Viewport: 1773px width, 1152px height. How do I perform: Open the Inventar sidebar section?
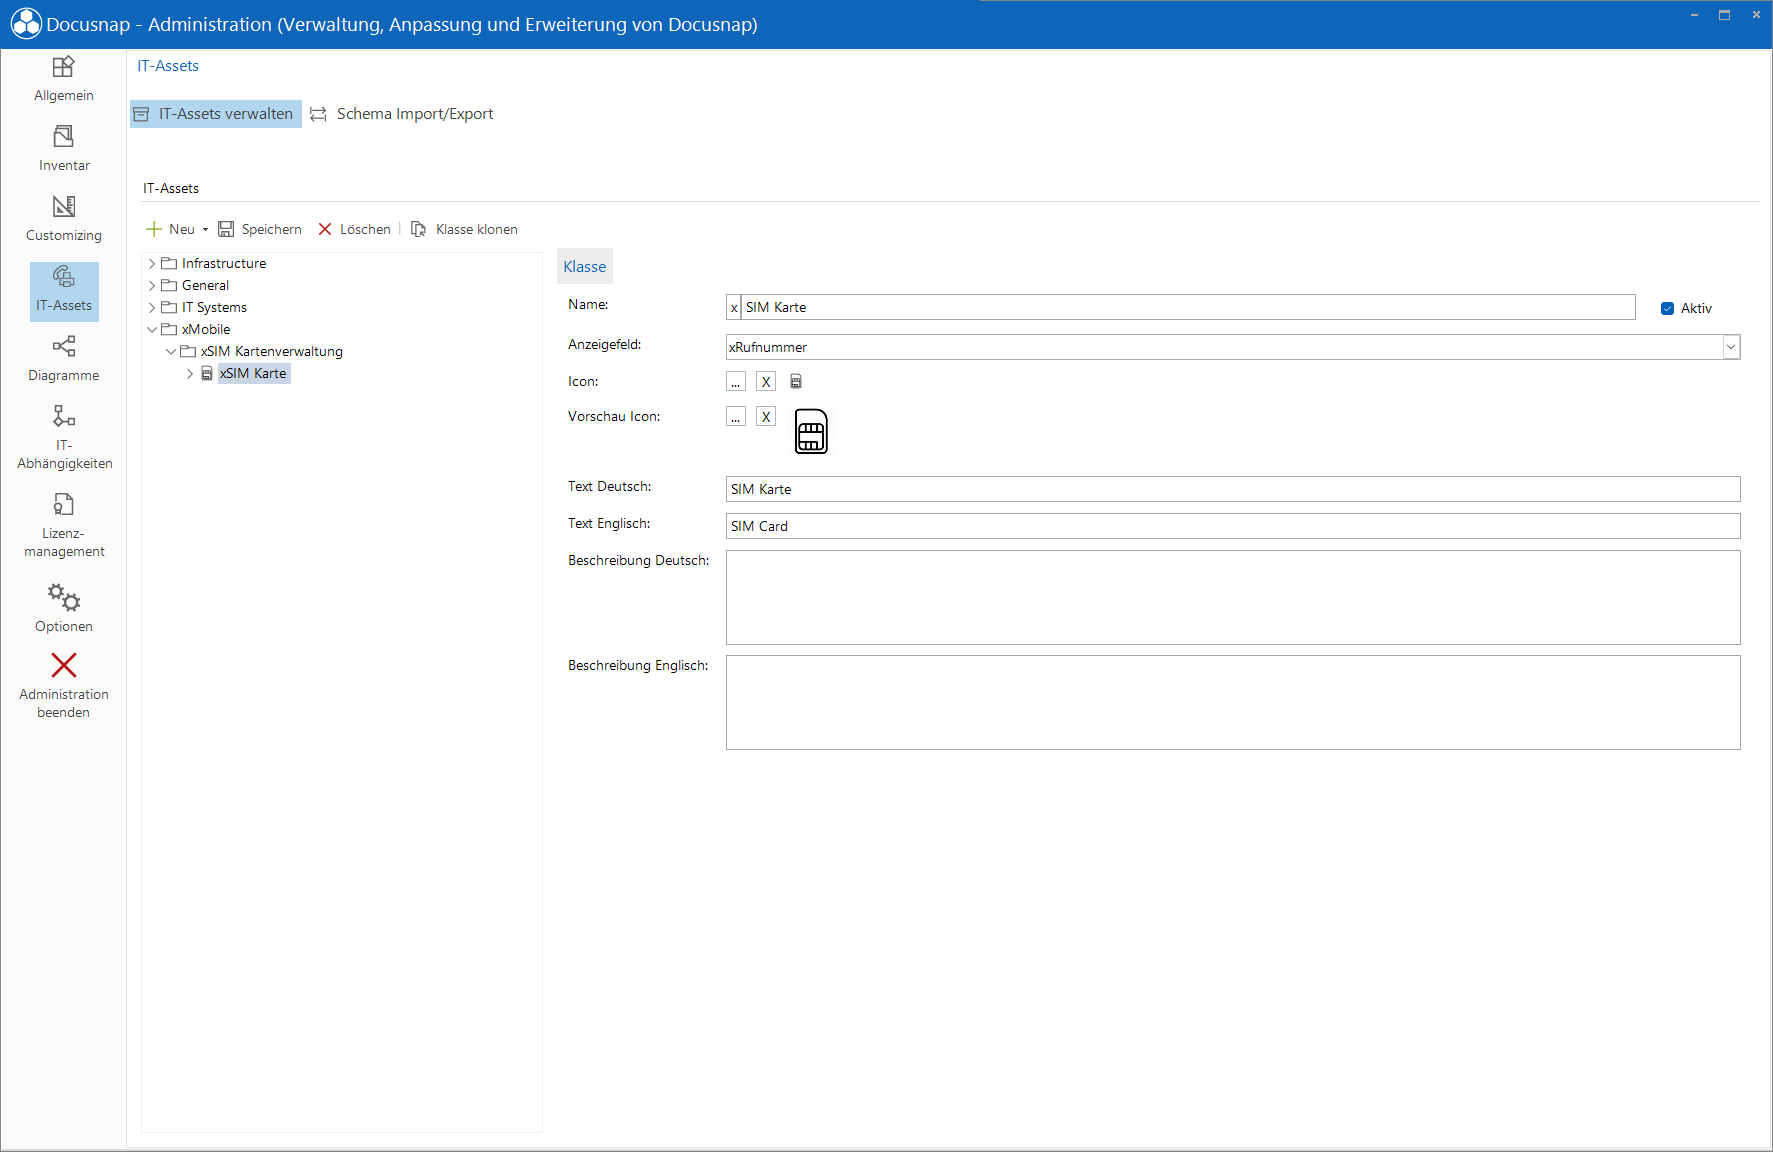coord(64,150)
